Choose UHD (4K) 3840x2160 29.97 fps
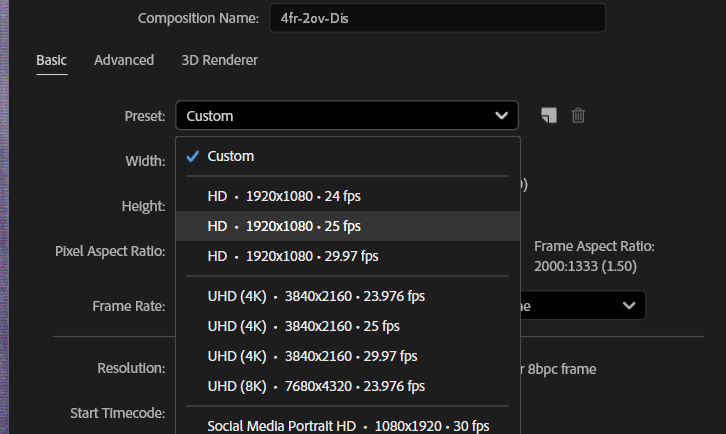 (x=312, y=356)
